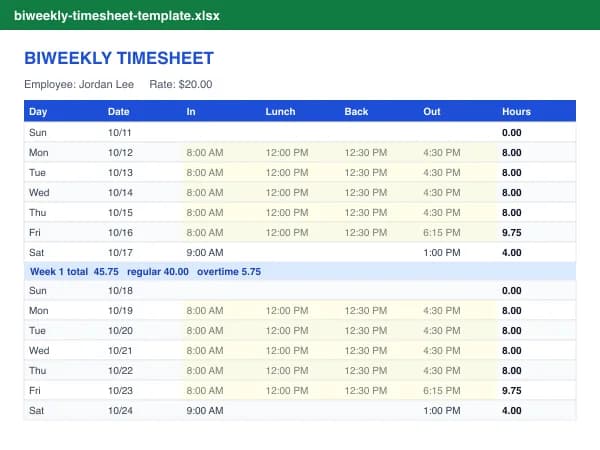
Task: Edit the 6:15 PM Out time on 10/23
Action: [x=442, y=390]
